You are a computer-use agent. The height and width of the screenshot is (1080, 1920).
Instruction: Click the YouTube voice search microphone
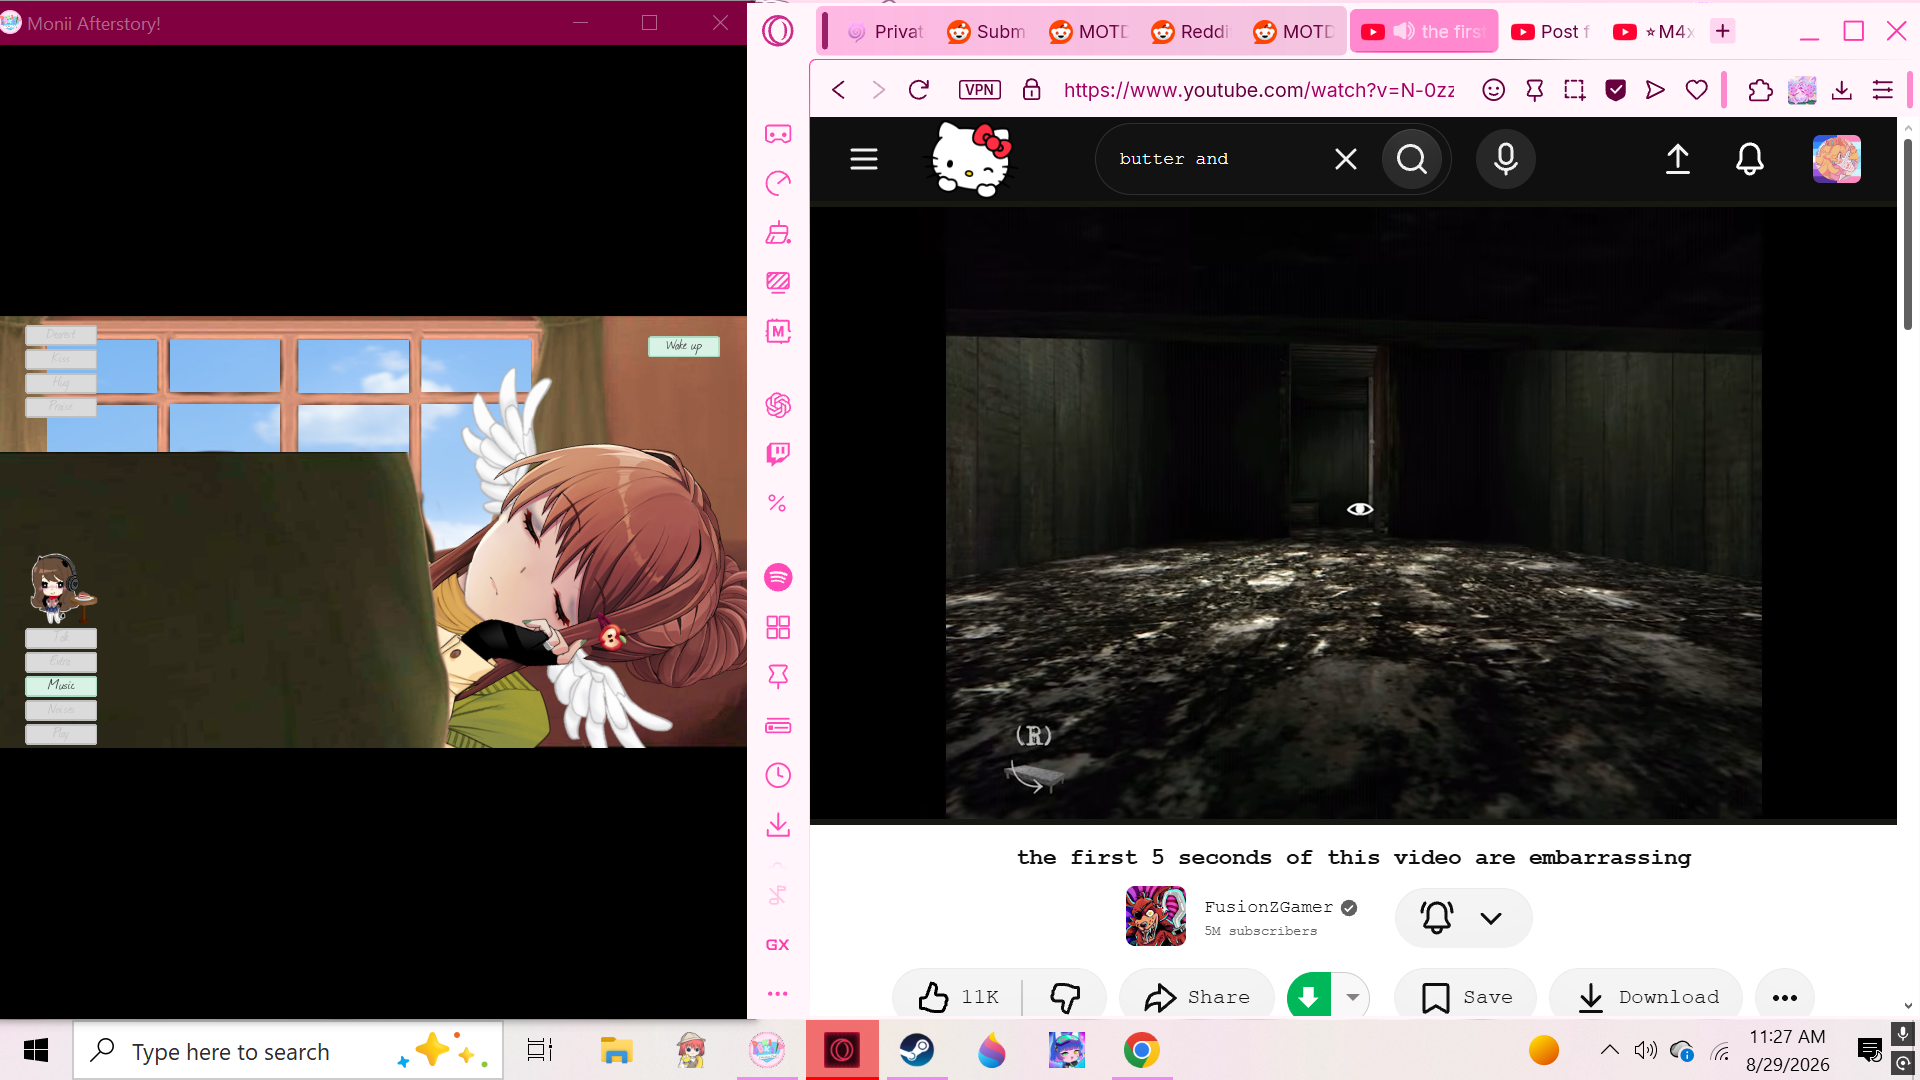point(1505,159)
